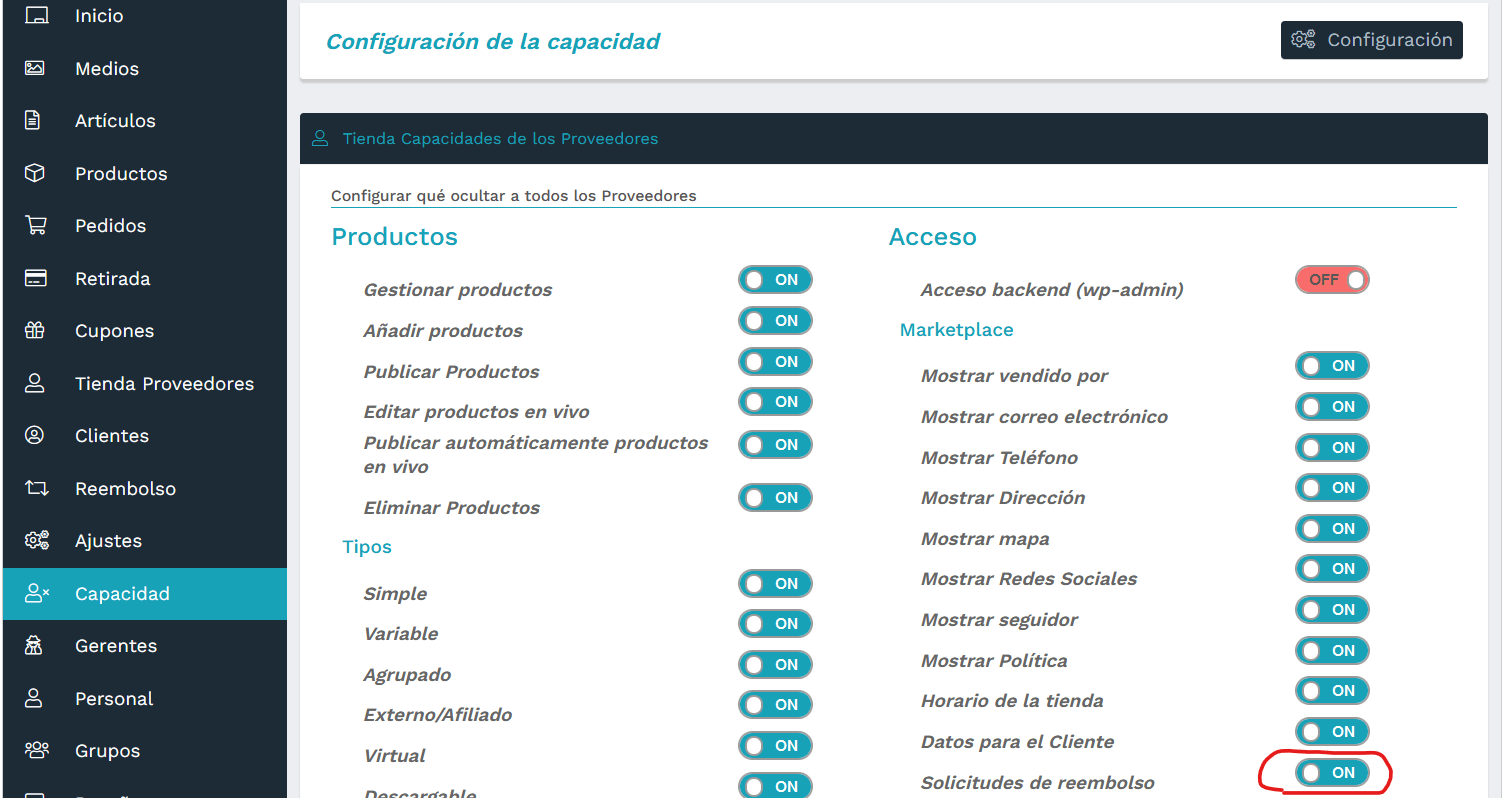This screenshot has width=1505, height=798.
Task: Click the Configuración button
Action: click(x=1371, y=40)
